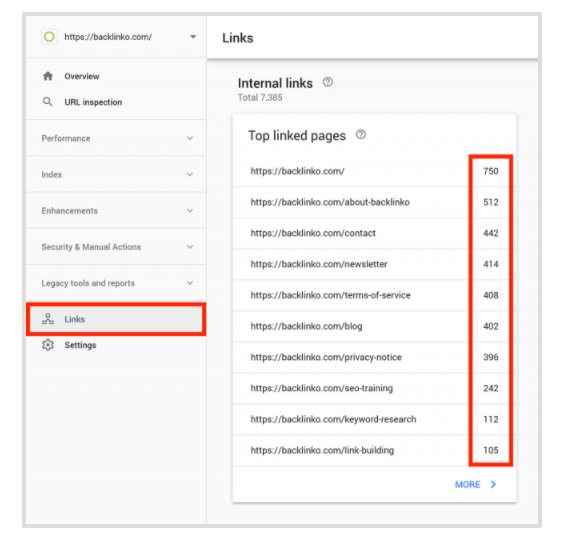Click the 402 link count

(x=491, y=326)
